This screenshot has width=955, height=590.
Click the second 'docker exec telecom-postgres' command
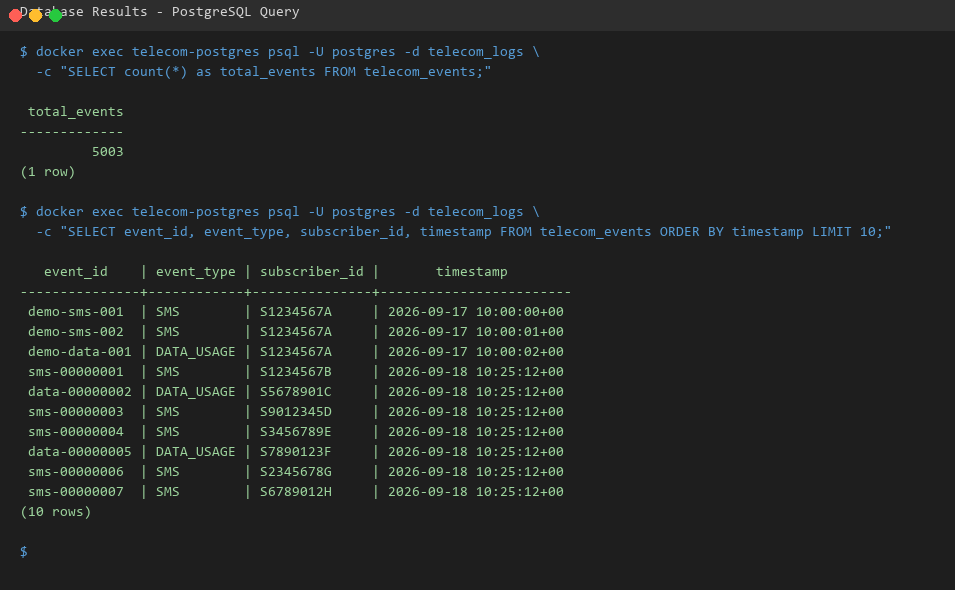pos(280,212)
